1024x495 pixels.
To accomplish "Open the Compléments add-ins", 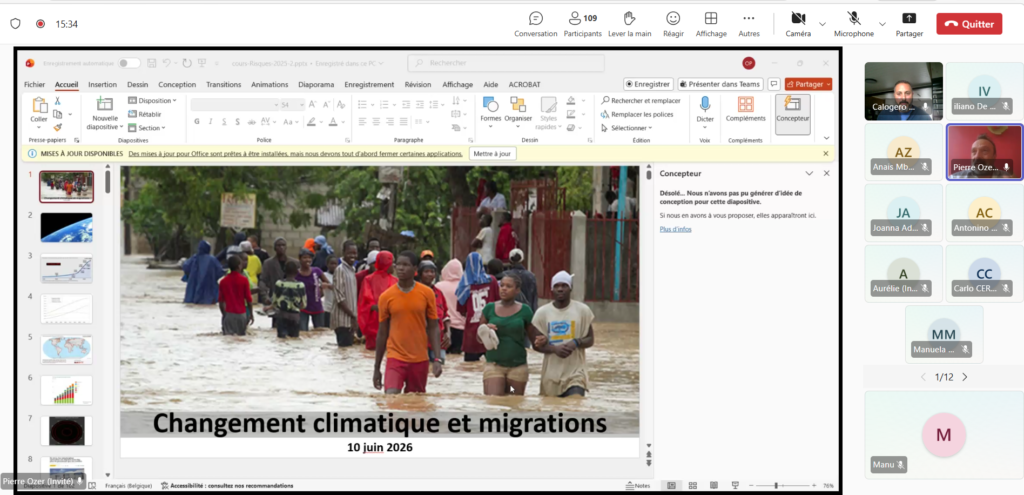I will (x=745, y=109).
